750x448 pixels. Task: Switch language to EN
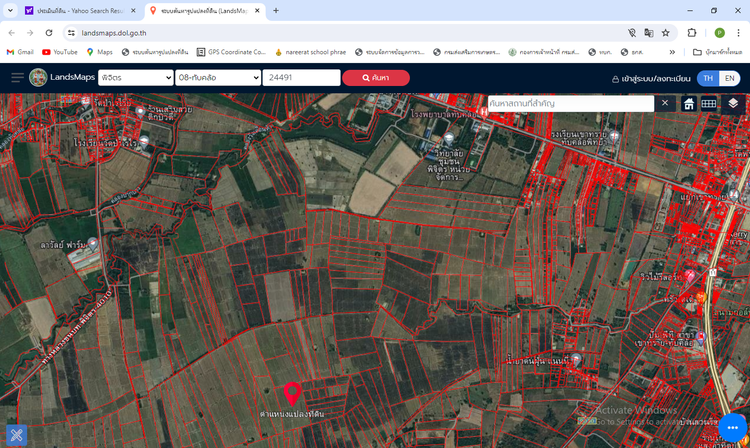(731, 78)
